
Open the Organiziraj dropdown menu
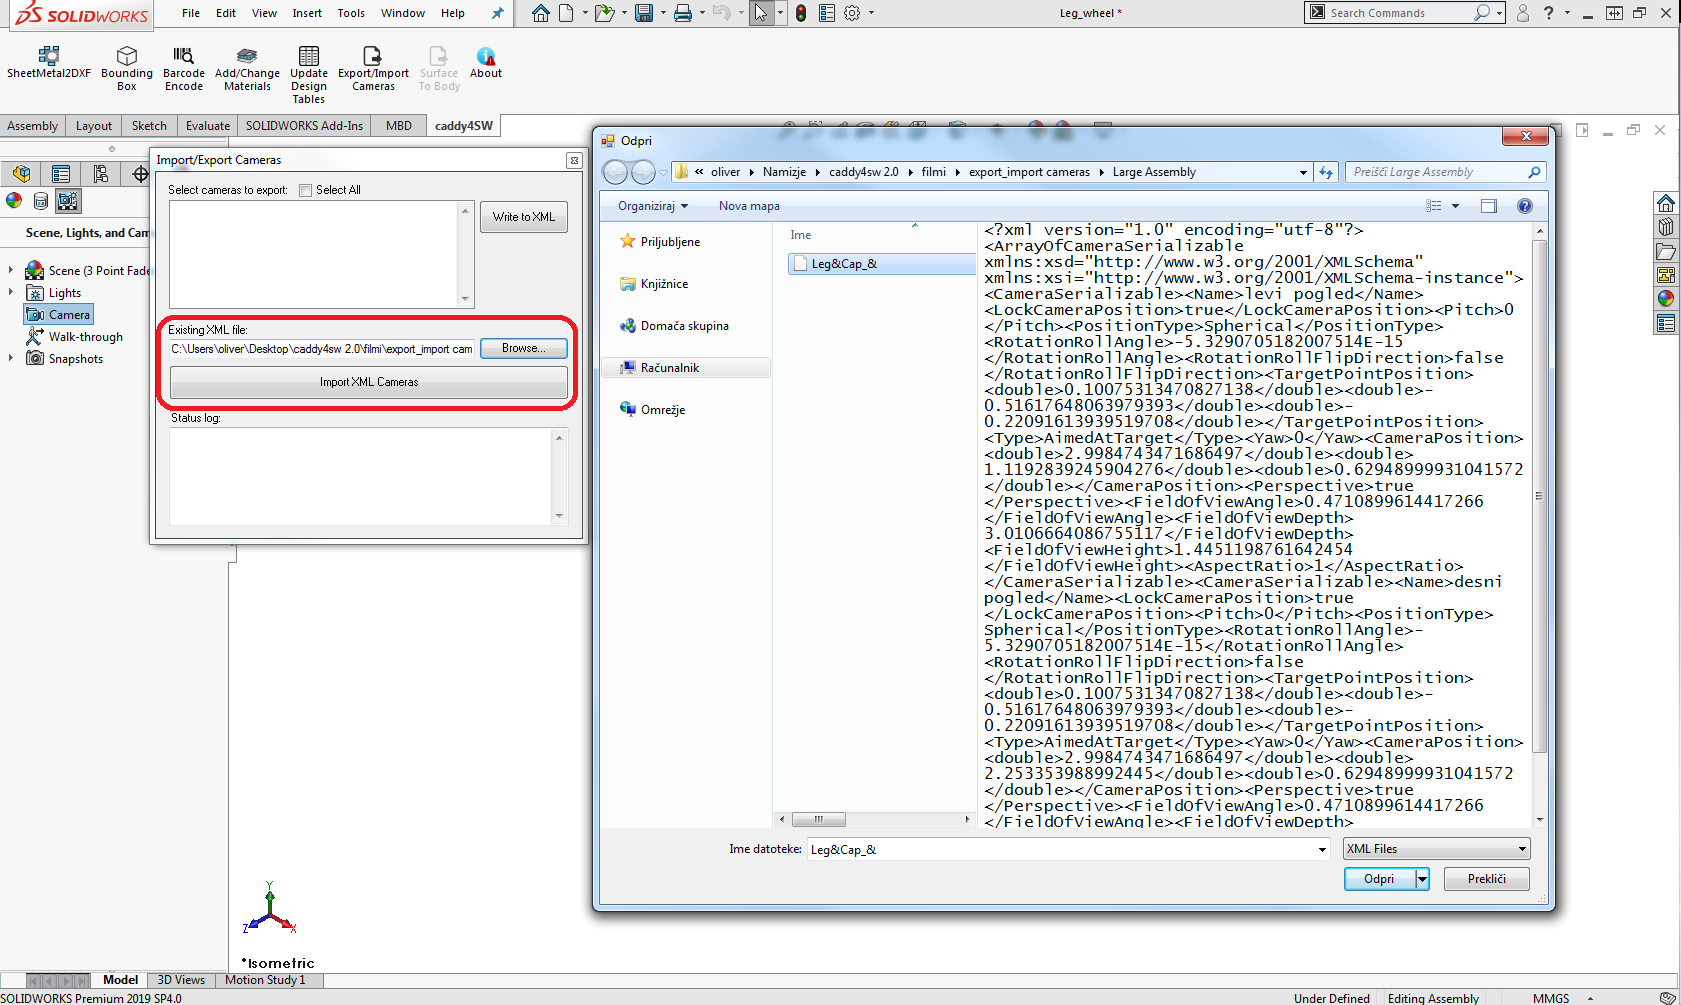coord(653,206)
